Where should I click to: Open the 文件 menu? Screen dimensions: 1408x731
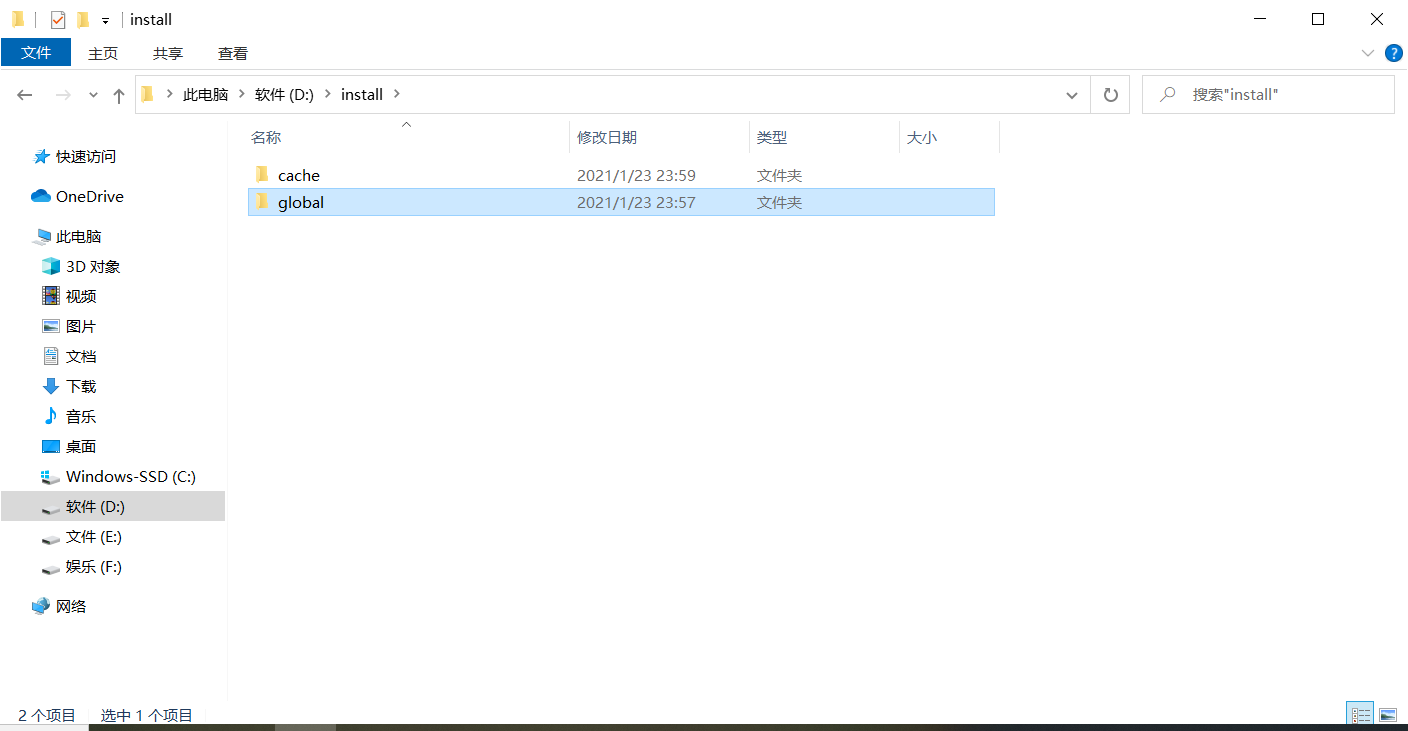(36, 53)
